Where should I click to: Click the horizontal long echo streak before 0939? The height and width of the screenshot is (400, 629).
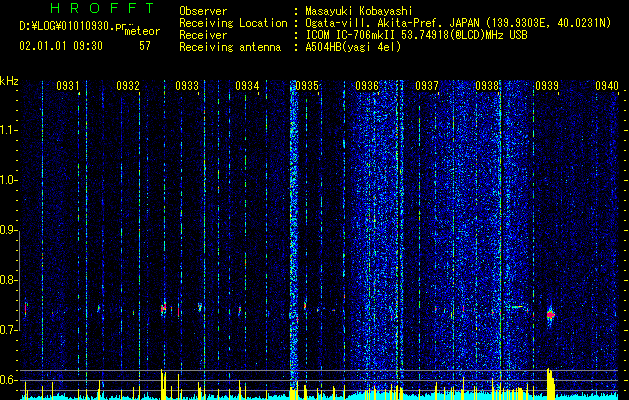517,307
